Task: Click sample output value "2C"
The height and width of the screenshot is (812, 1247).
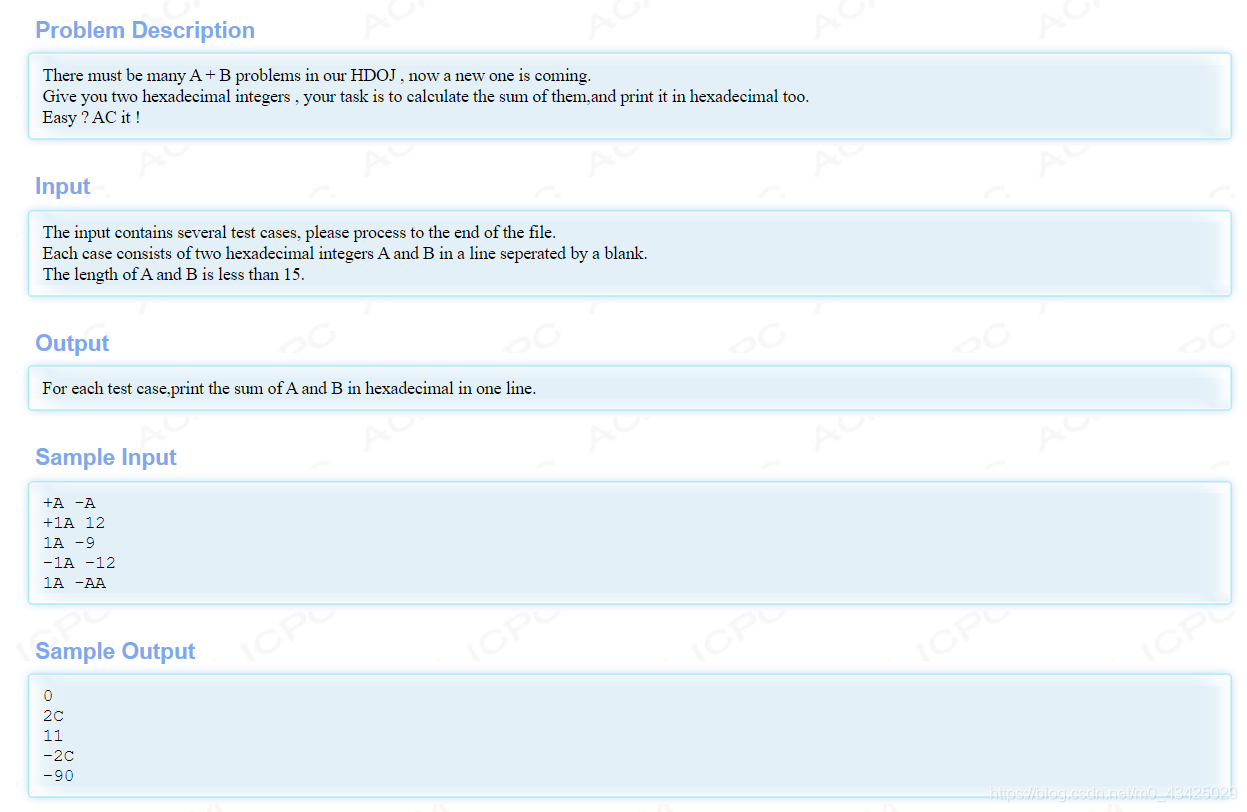Action: click(53, 716)
